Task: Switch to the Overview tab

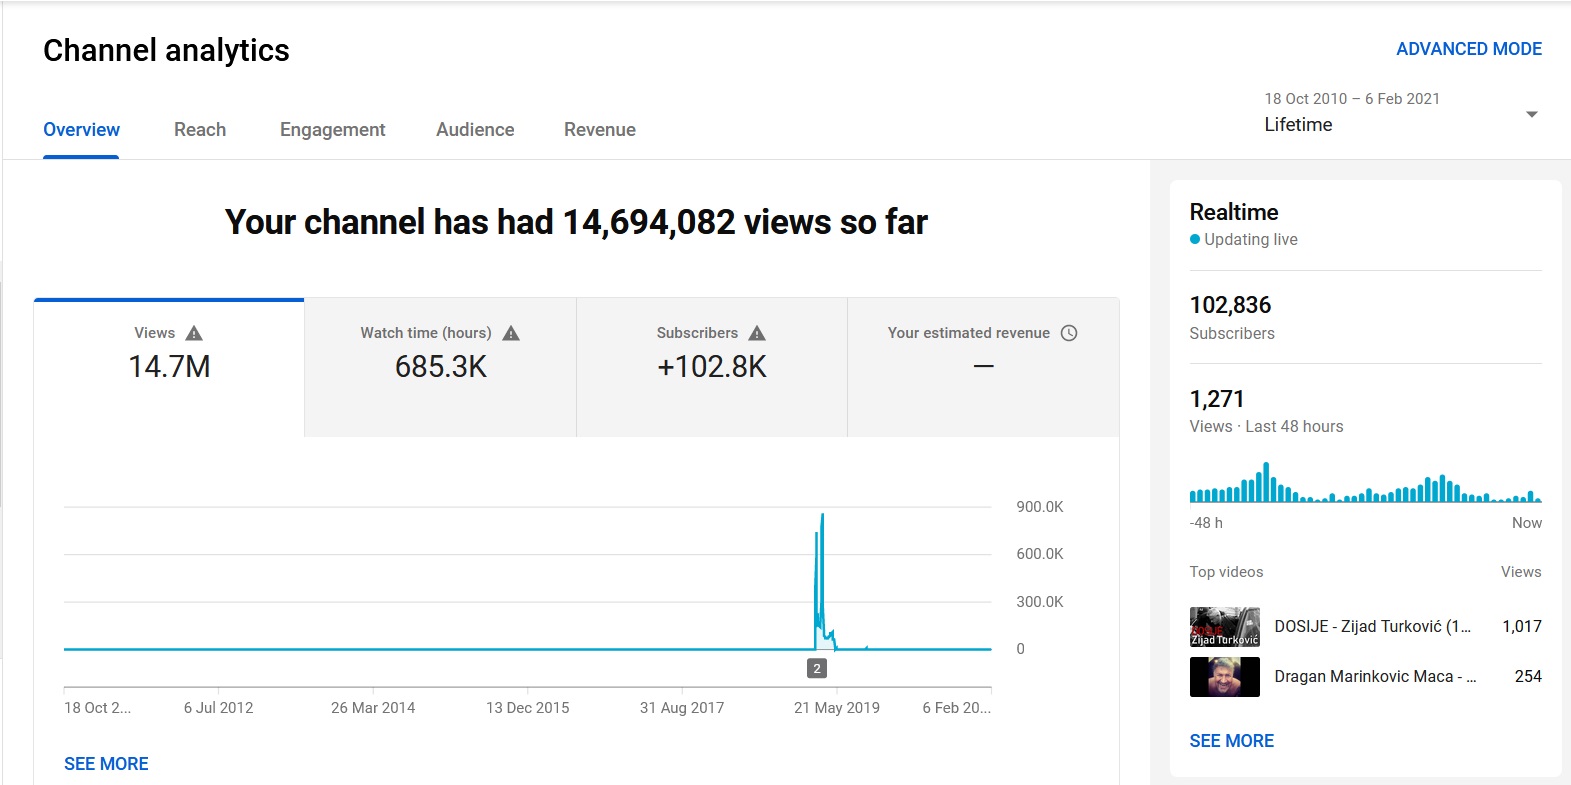Action: tap(81, 129)
